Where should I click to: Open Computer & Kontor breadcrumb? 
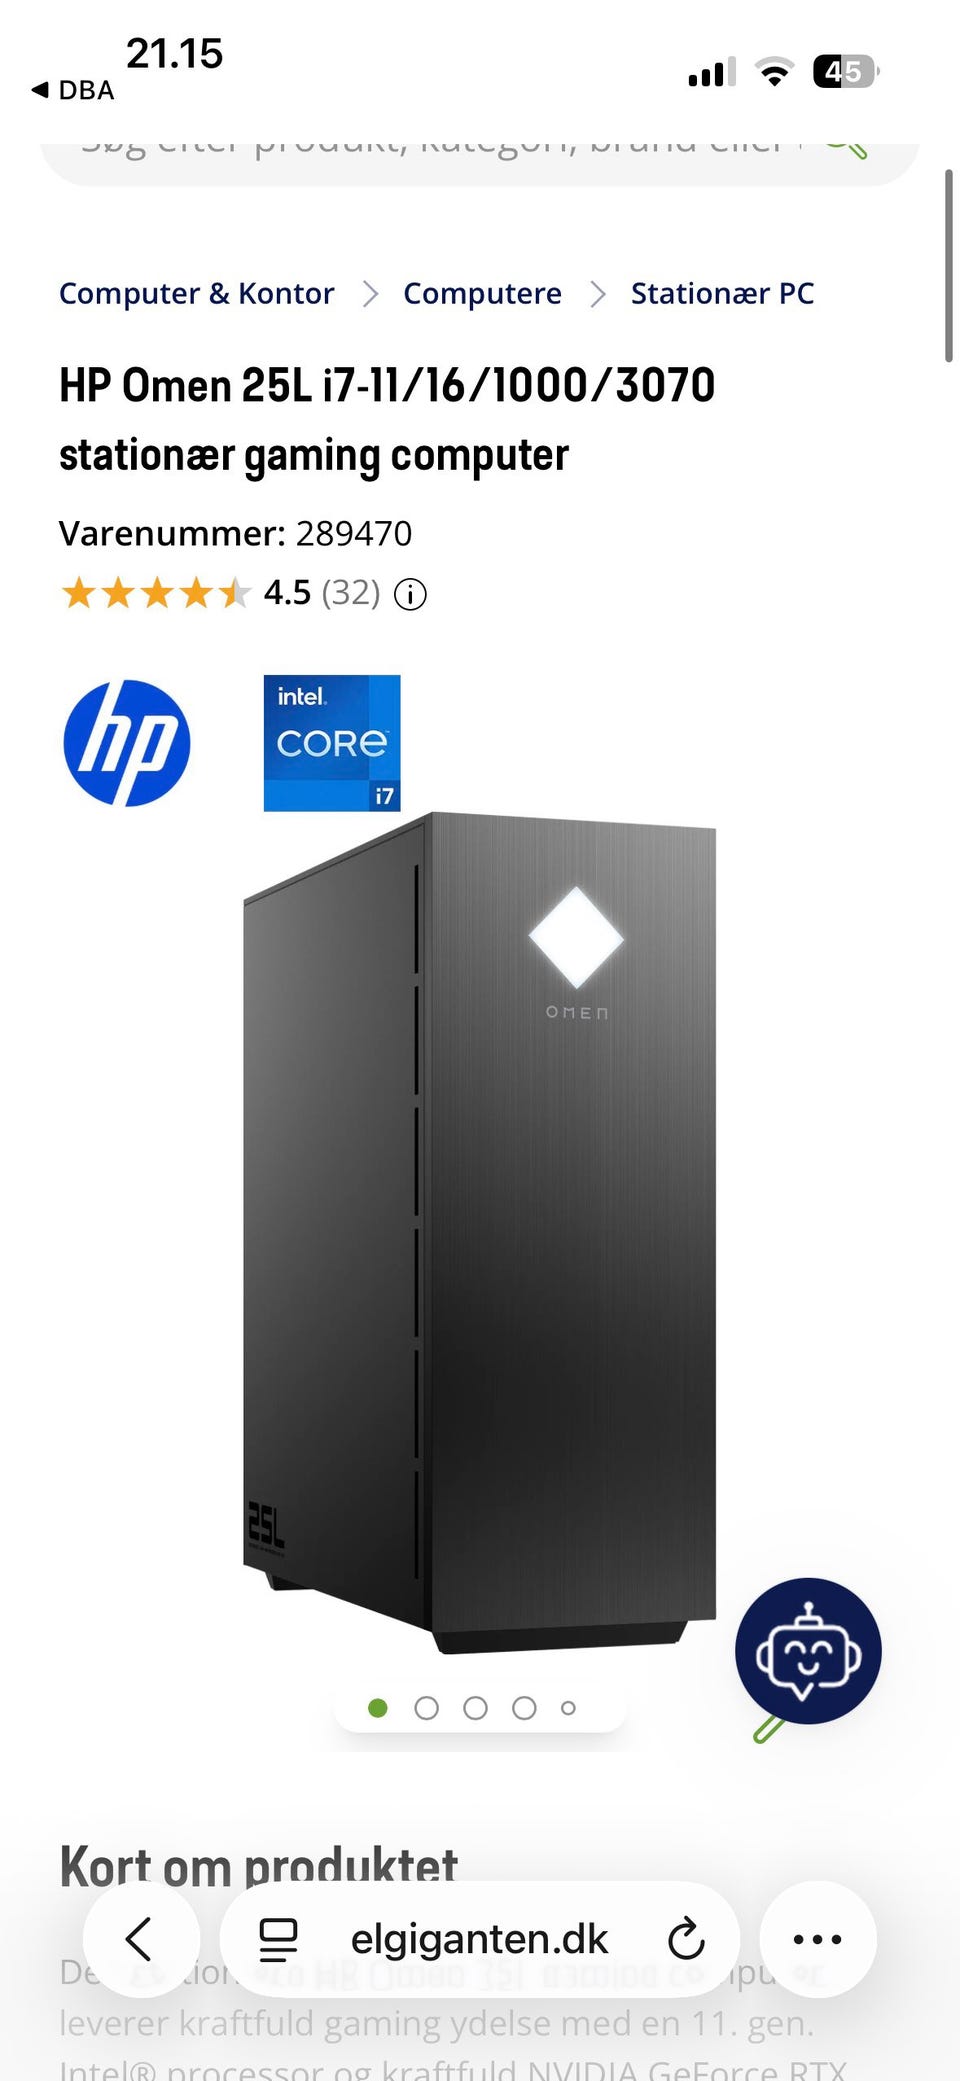pos(197,293)
